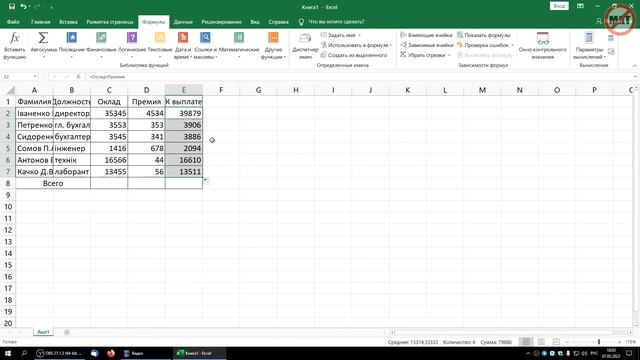Open Firefox from the taskbar
This screenshot has width=640, height=360.
[111, 353]
